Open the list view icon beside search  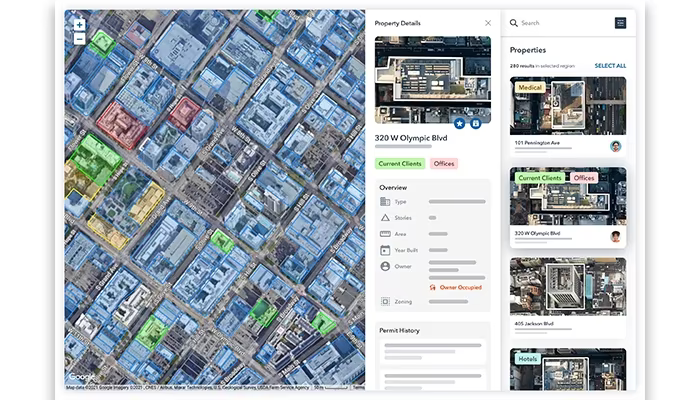[x=620, y=23]
